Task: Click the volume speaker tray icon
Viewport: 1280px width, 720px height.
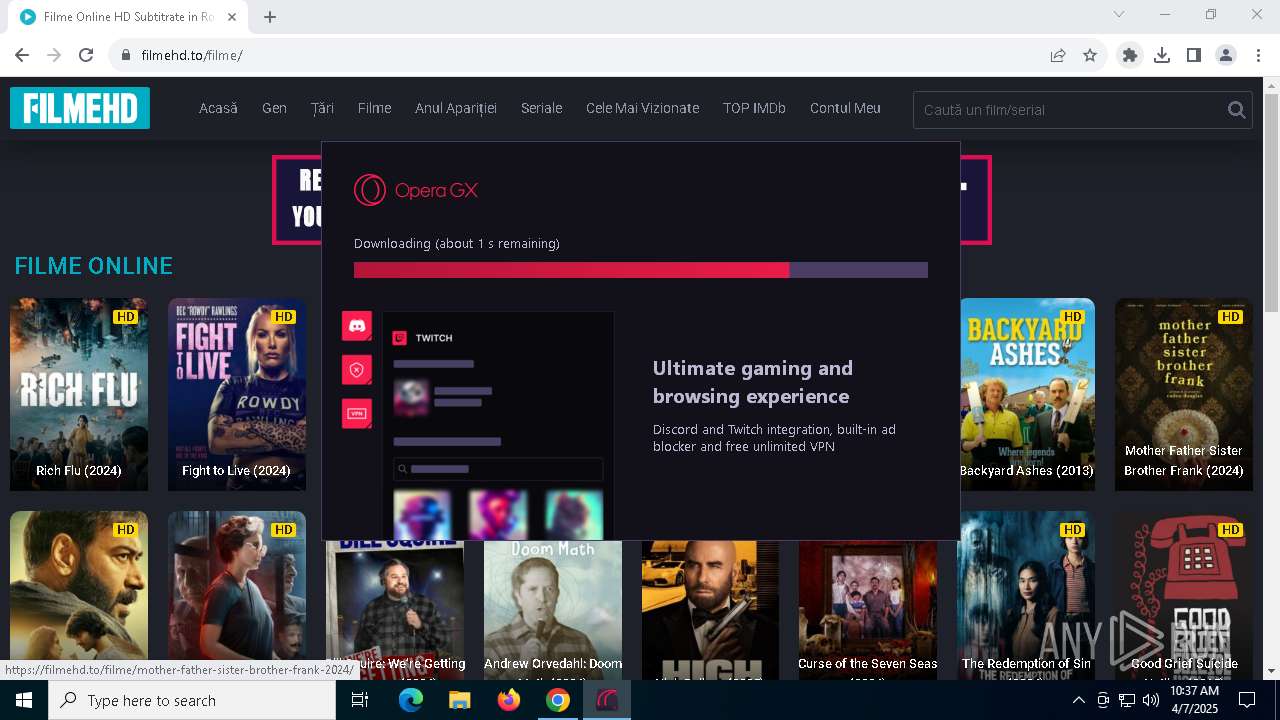Action: (x=1151, y=700)
